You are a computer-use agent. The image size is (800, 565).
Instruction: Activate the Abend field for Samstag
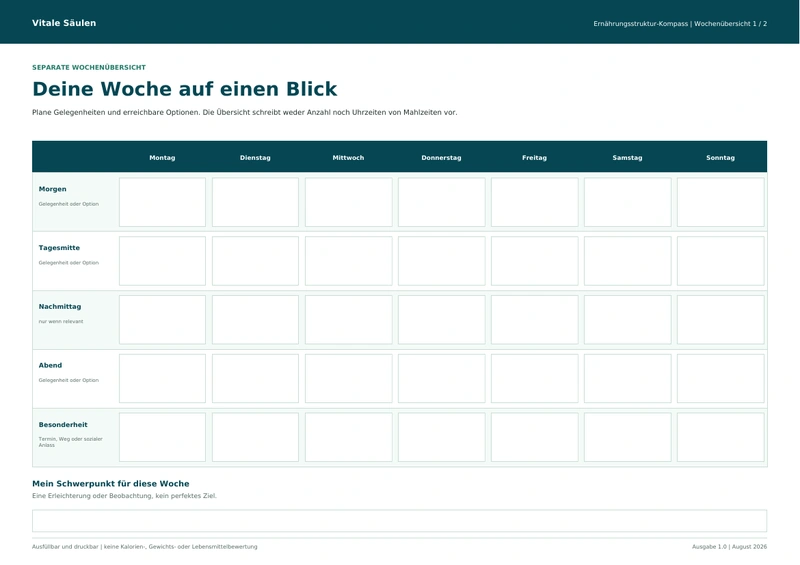point(628,378)
